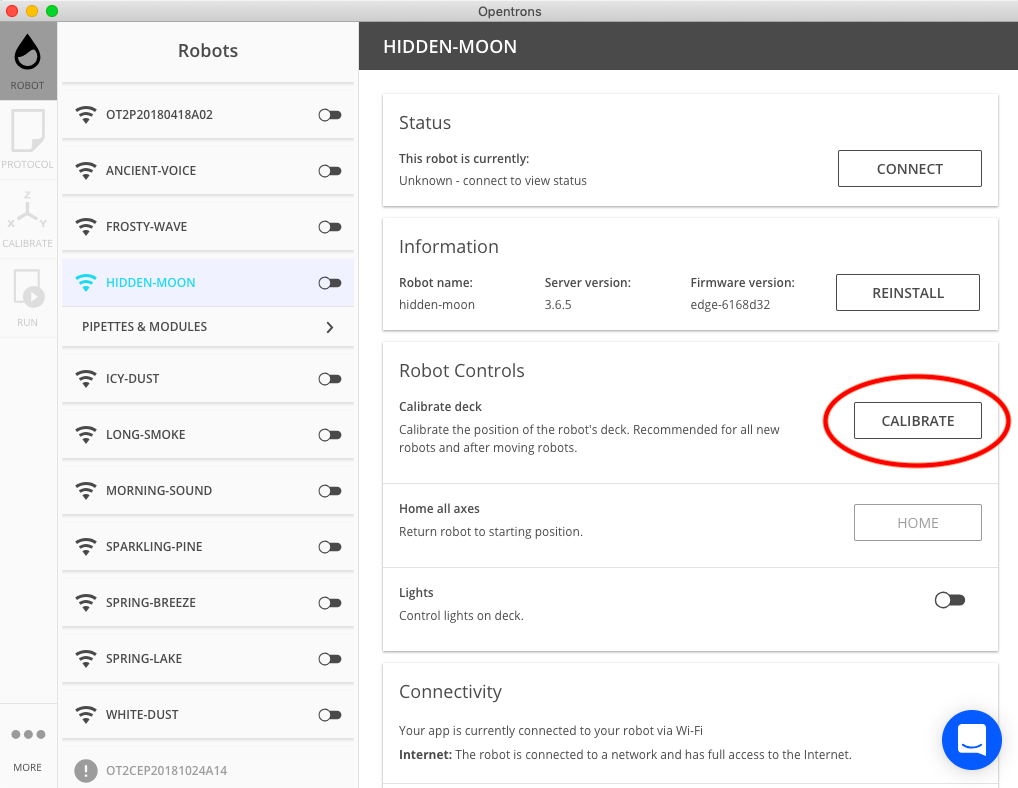Select the ICY-DUST robot name
This screenshot has width=1018, height=788.
tap(132, 378)
